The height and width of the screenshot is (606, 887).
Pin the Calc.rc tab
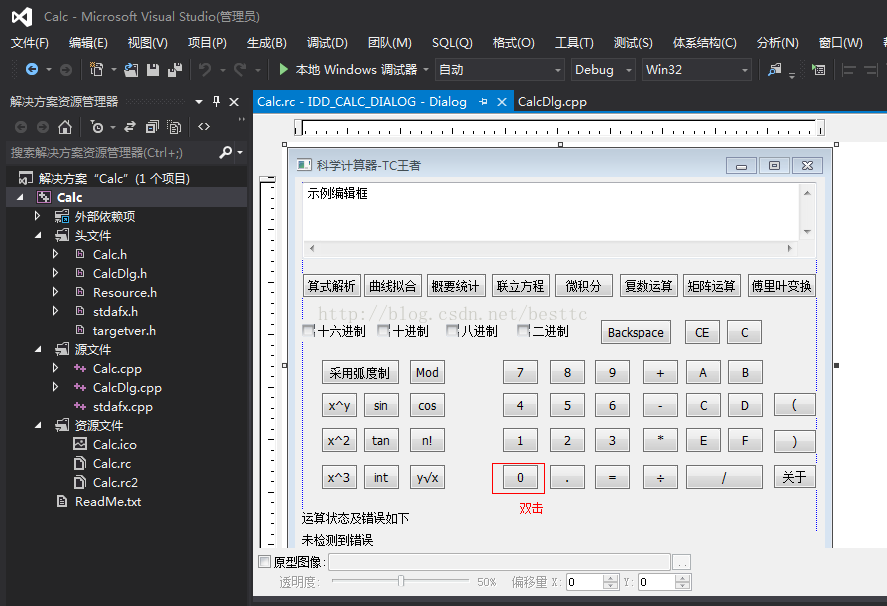click(483, 102)
